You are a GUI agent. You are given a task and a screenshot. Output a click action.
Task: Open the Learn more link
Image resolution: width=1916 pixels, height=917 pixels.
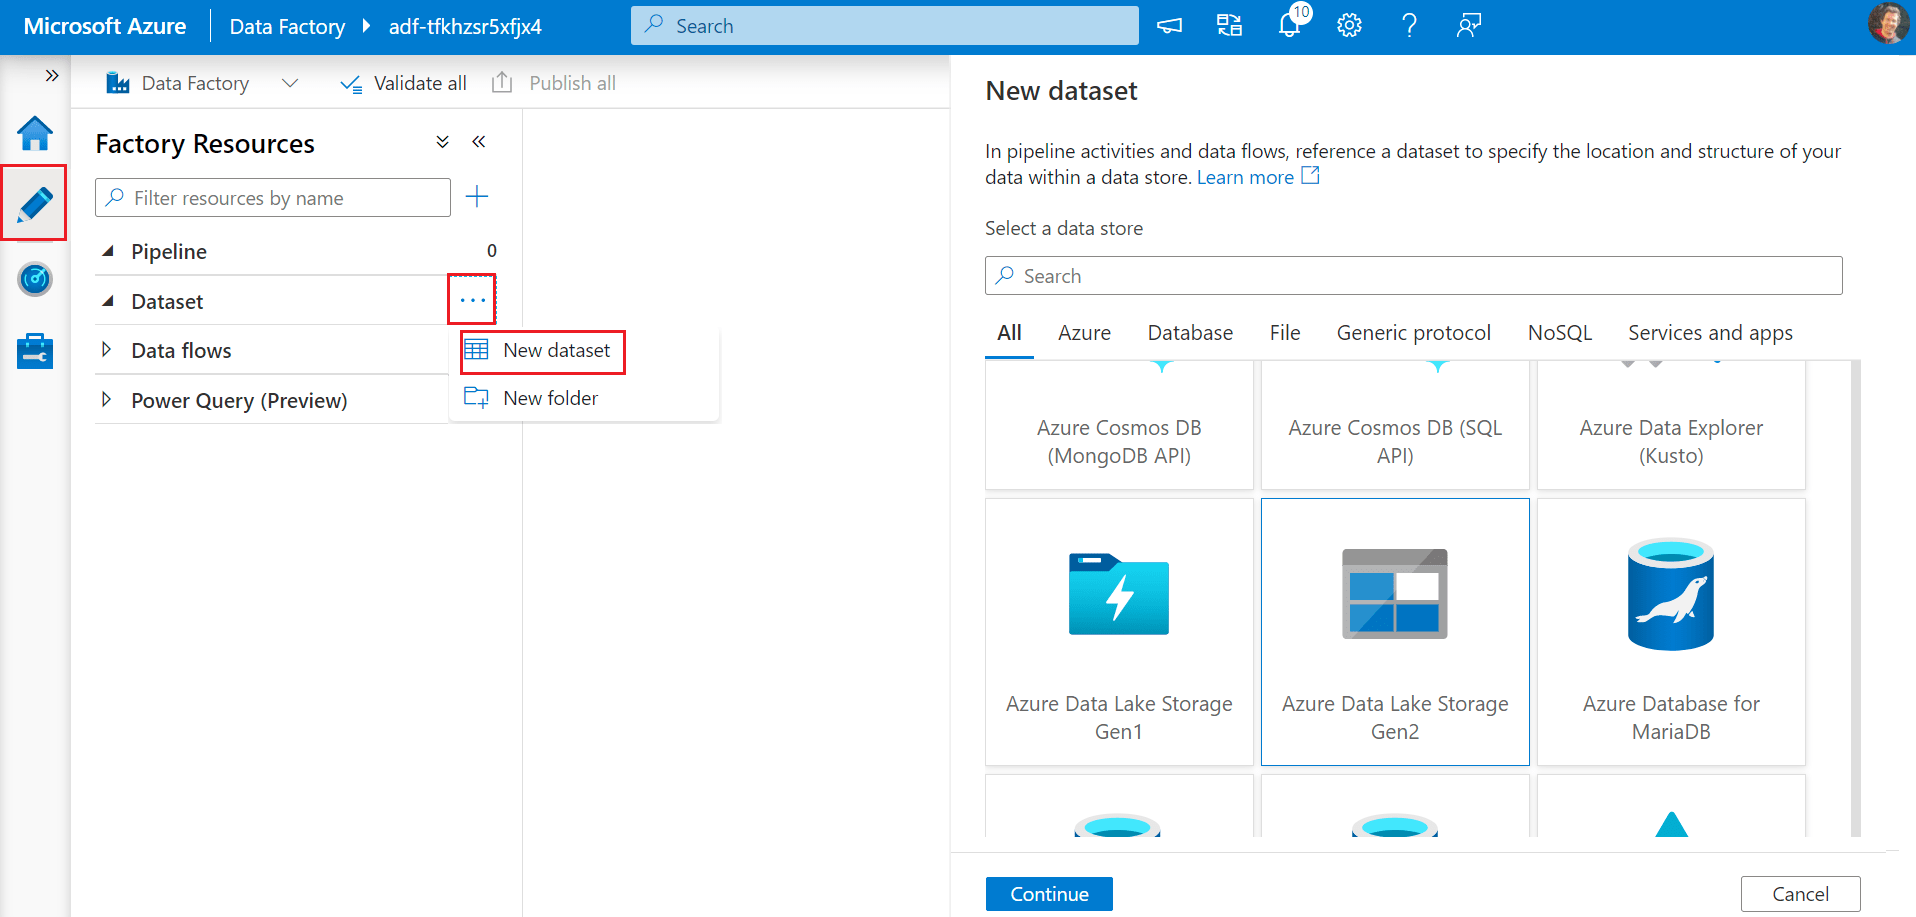coord(1245,176)
